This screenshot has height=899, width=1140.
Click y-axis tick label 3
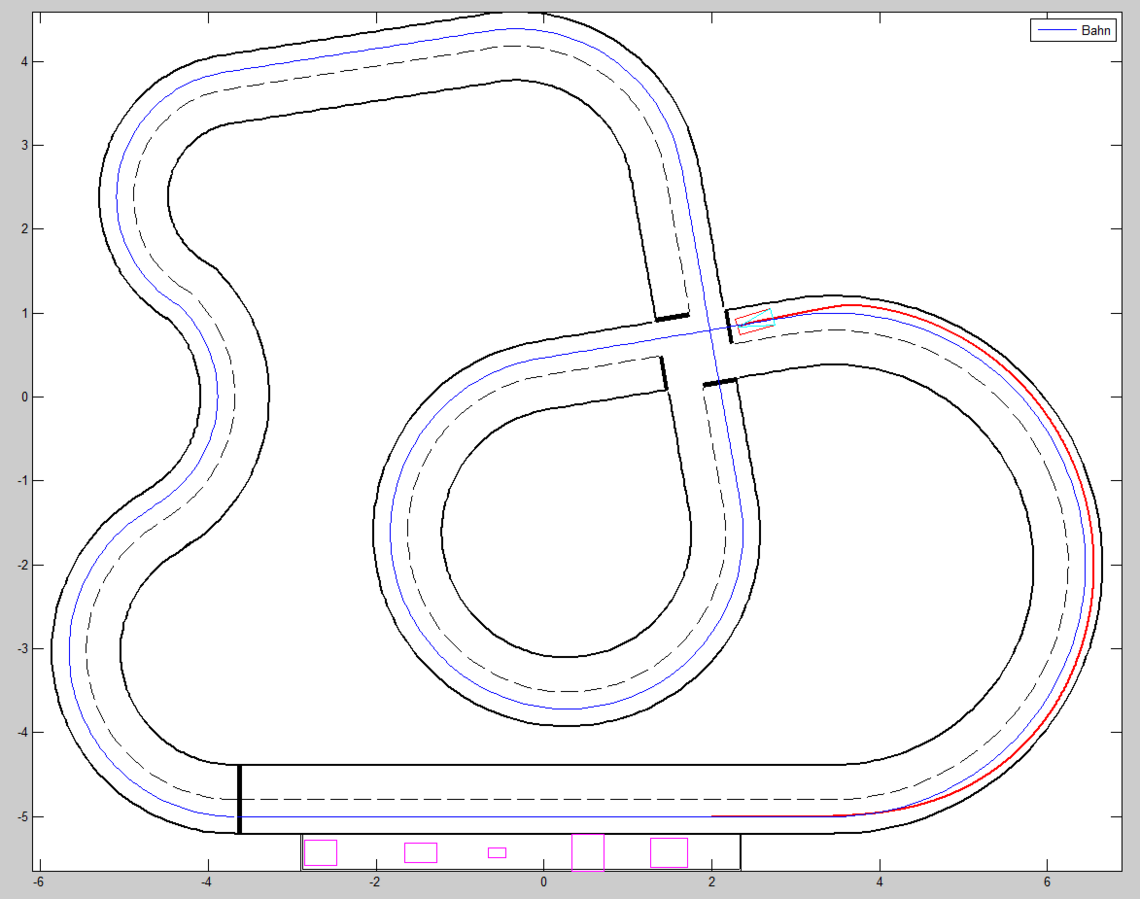pyautogui.click(x=25, y=145)
